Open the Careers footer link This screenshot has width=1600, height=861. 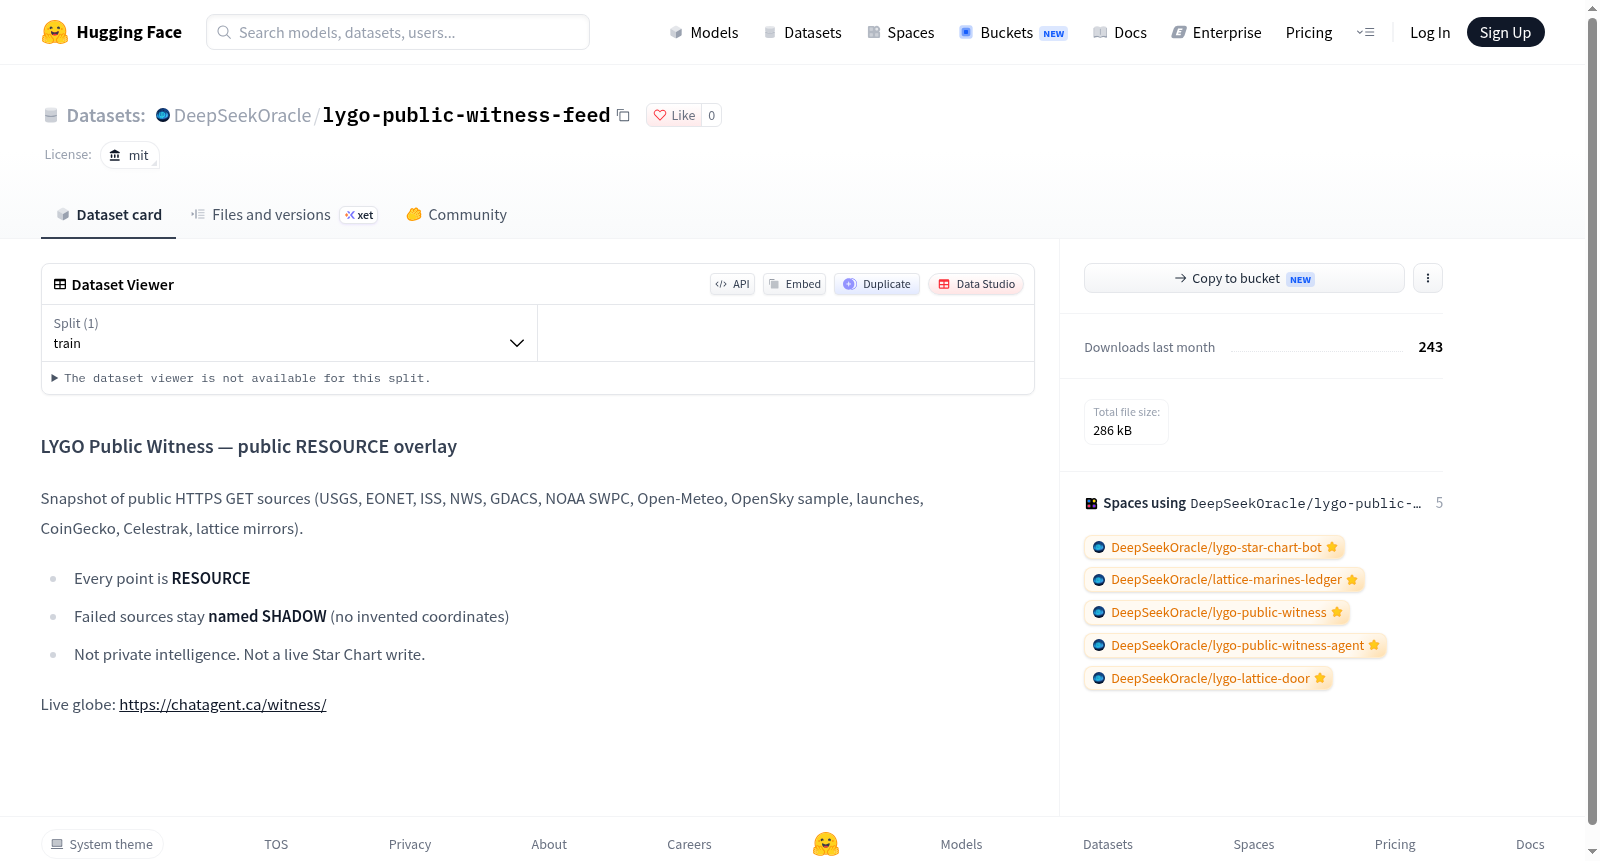689,844
